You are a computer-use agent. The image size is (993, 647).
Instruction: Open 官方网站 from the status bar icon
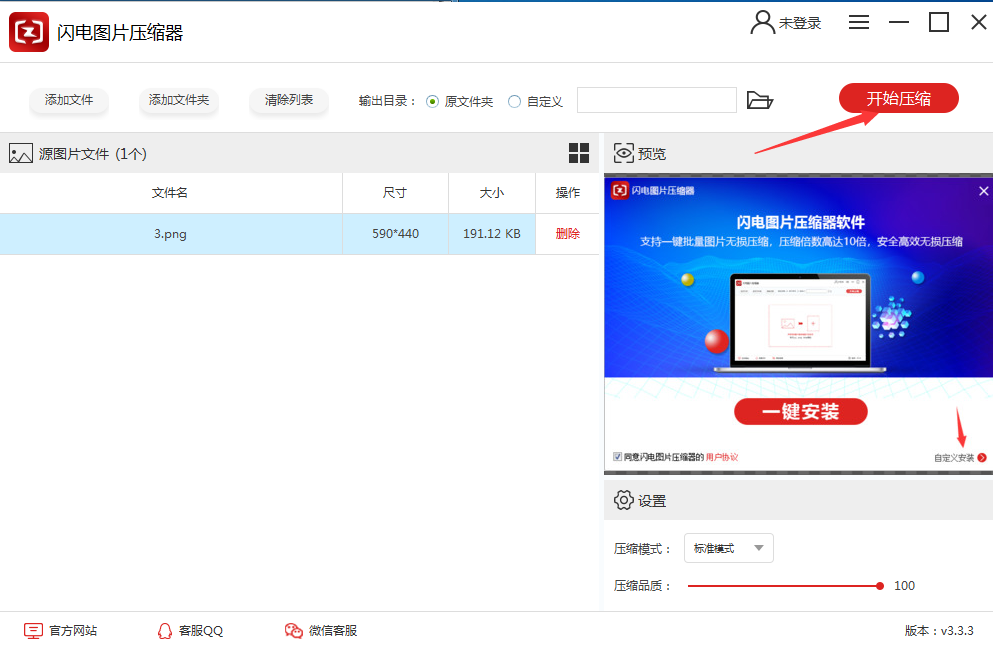point(33,630)
